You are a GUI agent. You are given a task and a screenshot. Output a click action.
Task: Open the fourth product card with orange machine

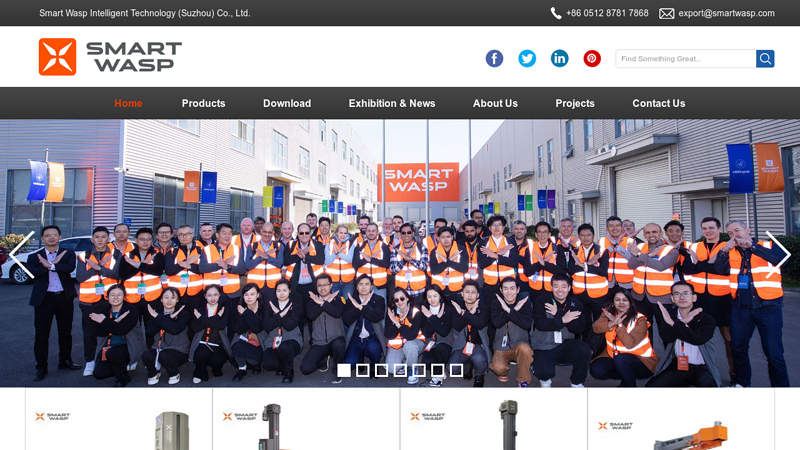(x=681, y=419)
